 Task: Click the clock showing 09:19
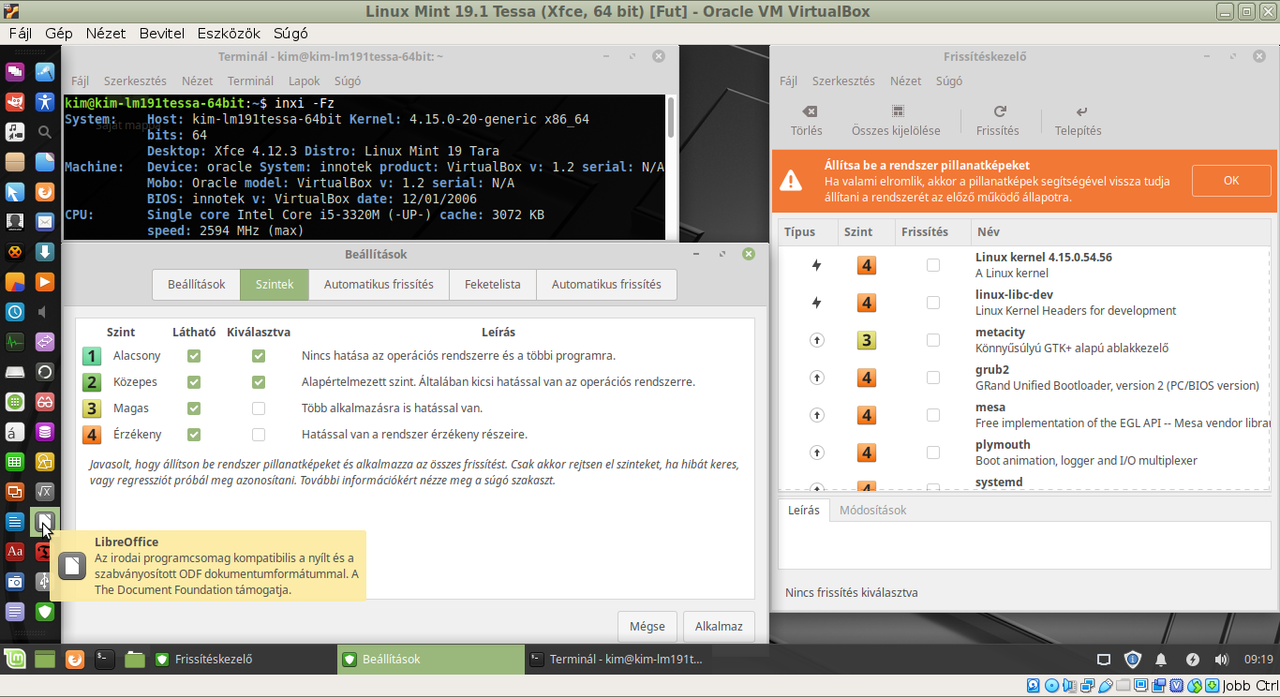pos(1258,660)
